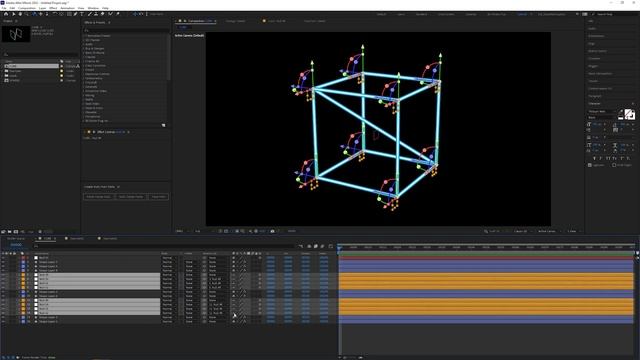Click the fill color swatch in Character panel
This screenshot has width=640, height=360.
(x=627, y=113)
